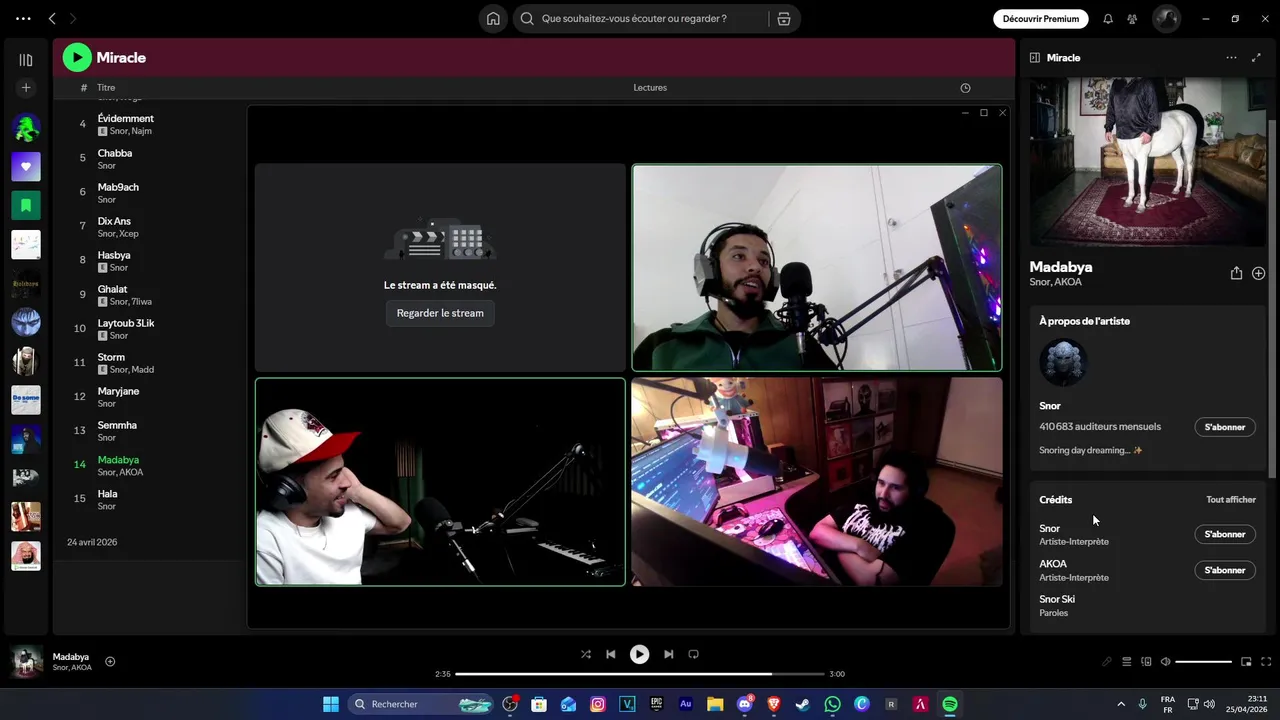The image size is (1280, 720).
Task: Open the notifications bell
Action: pos(1108,18)
